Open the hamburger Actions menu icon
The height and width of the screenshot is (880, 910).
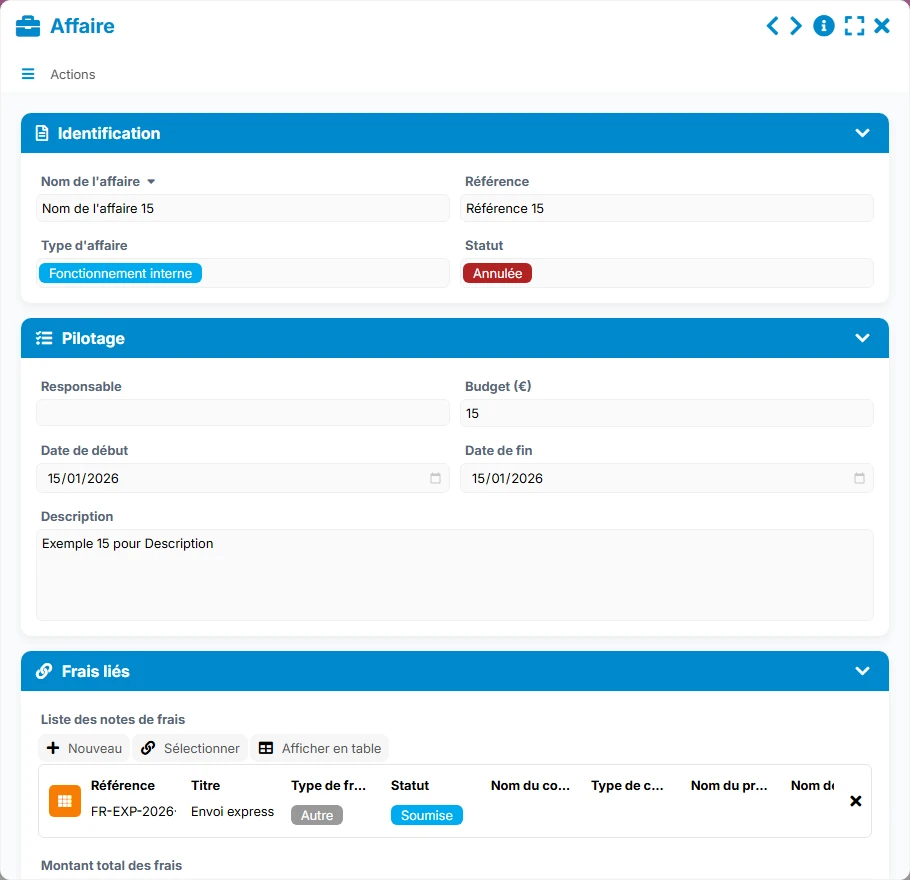pyautogui.click(x=28, y=74)
